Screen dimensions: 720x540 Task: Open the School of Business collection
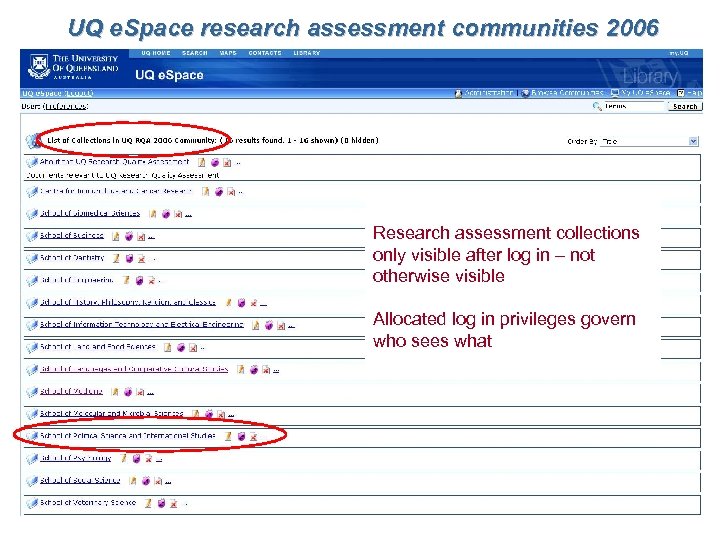[x=72, y=236]
